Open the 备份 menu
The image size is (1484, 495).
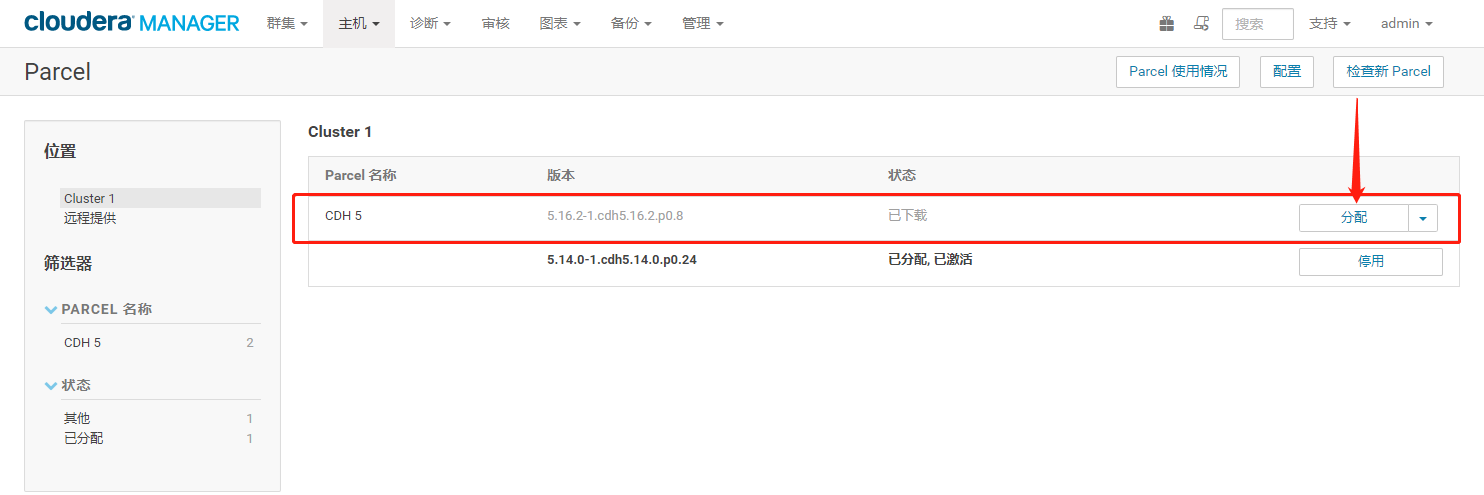tap(631, 23)
